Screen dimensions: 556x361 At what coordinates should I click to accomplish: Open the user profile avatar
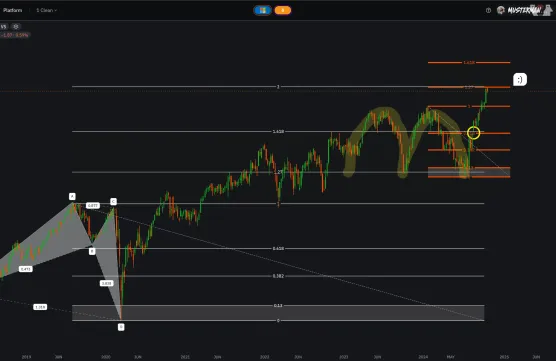coord(501,10)
